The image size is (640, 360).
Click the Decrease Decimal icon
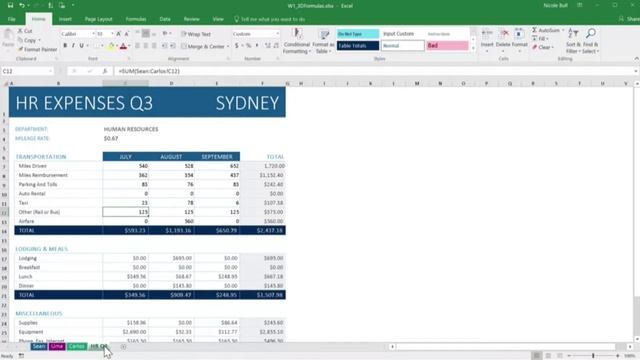[x=276, y=46]
